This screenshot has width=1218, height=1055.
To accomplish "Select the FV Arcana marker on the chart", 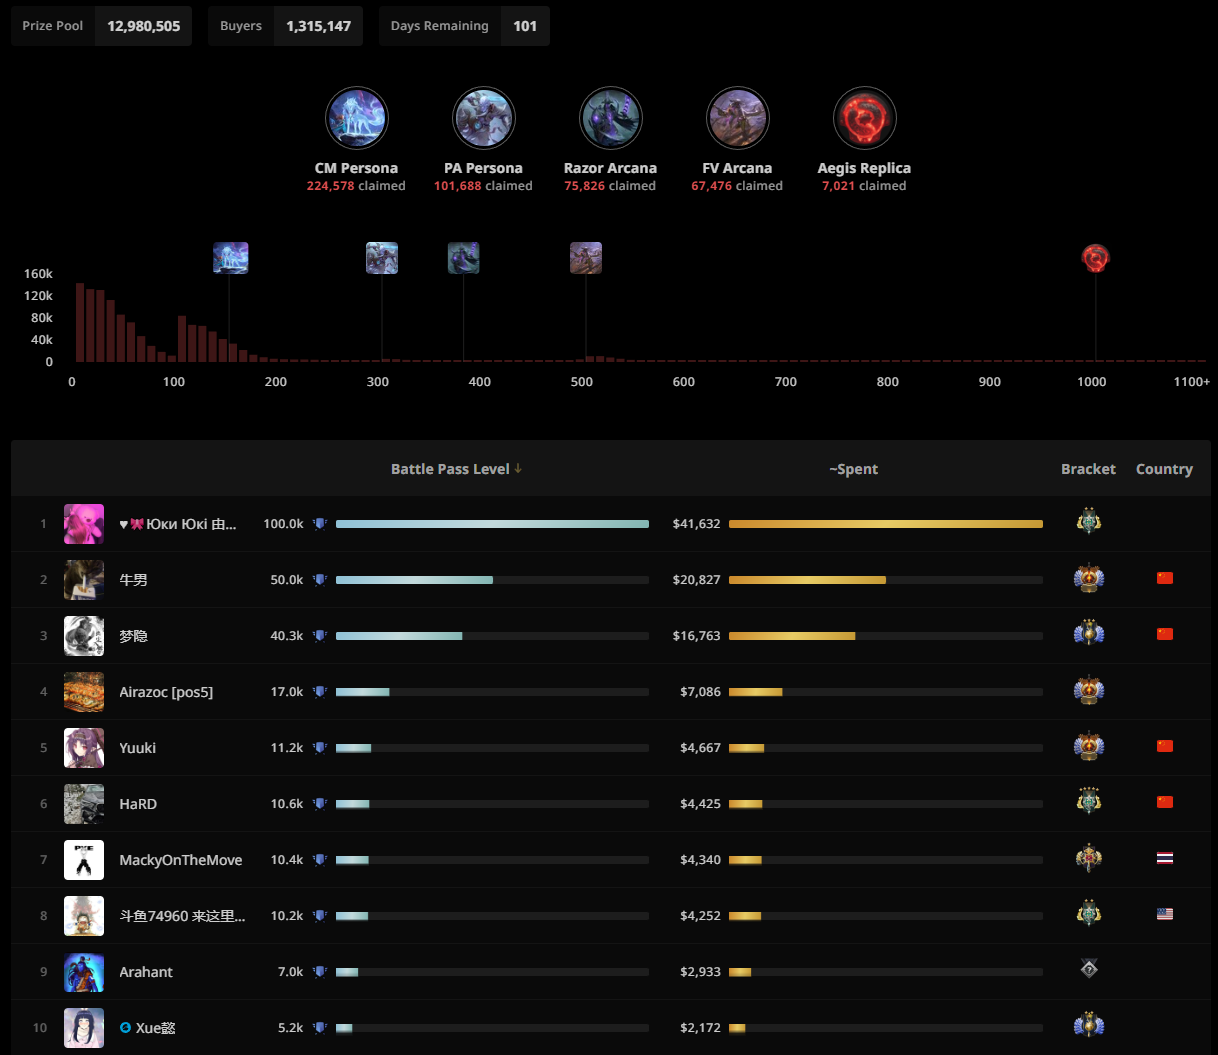I will click(586, 258).
